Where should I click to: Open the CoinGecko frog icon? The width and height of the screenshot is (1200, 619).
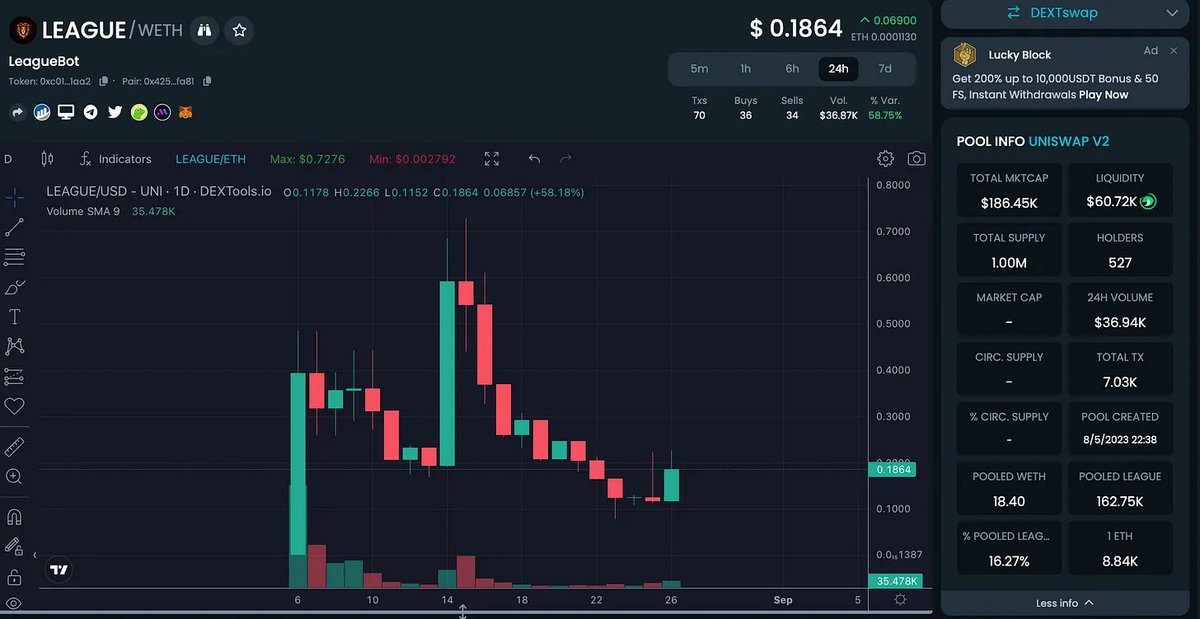point(139,113)
